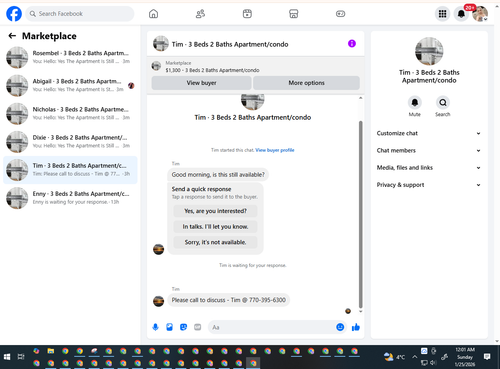This screenshot has height=369, width=500.
Task: Open the Facebook logo home link
Action: 14,14
